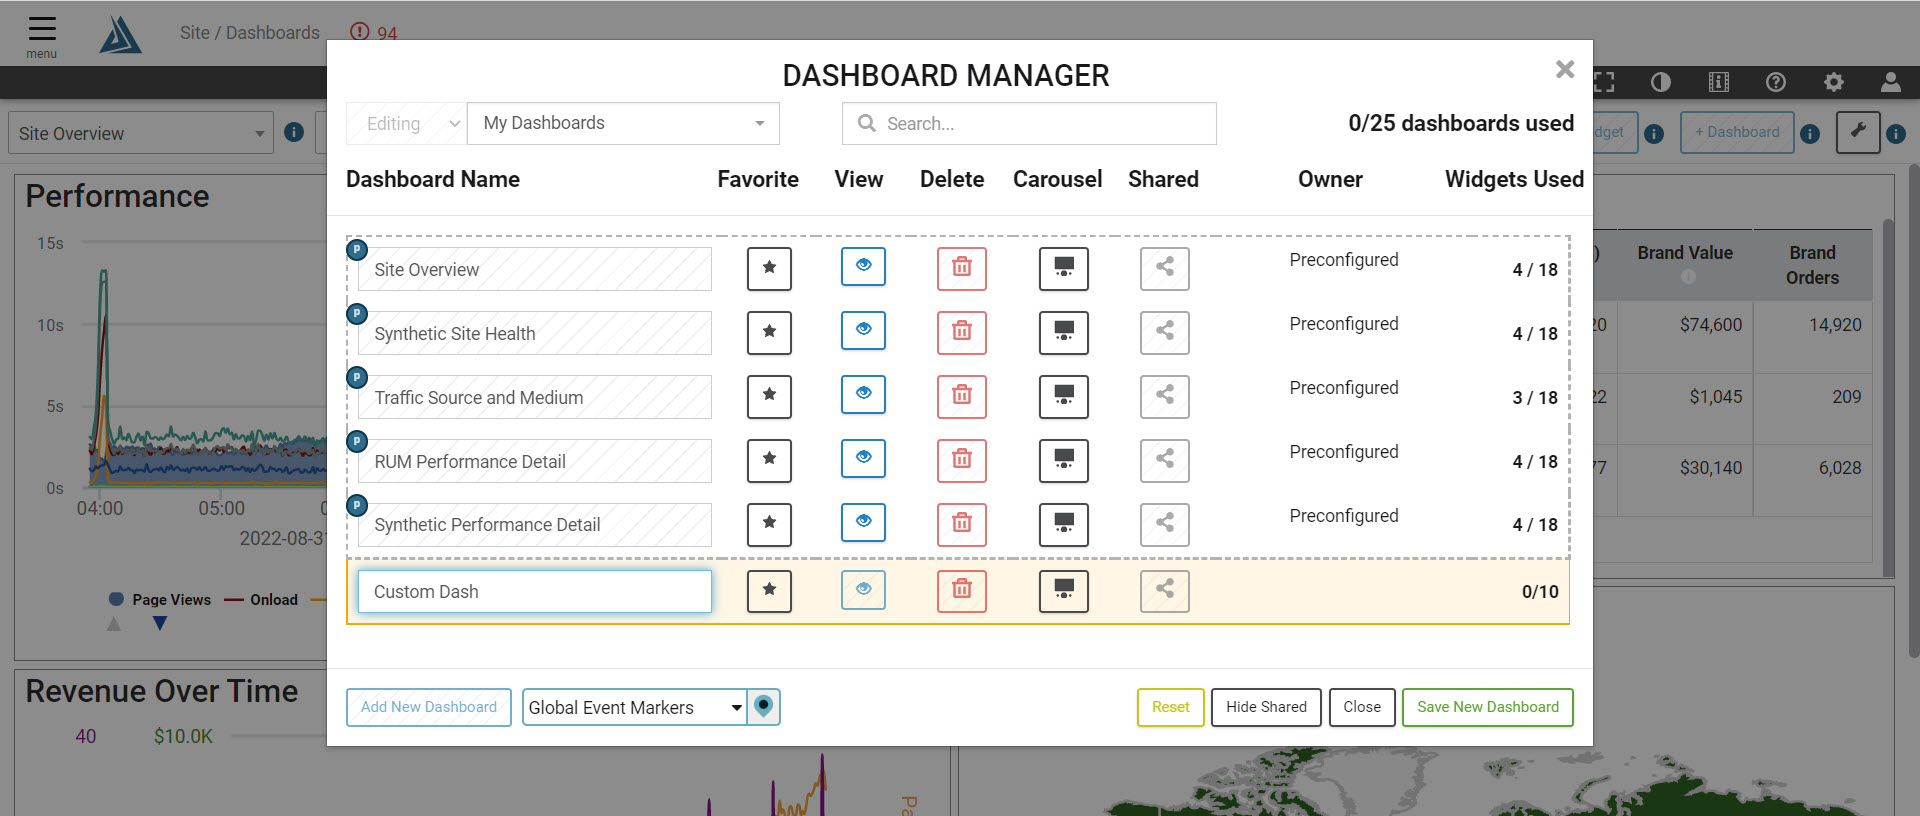
Task: Favorite the Site Overview dashboard
Action: tap(769, 268)
